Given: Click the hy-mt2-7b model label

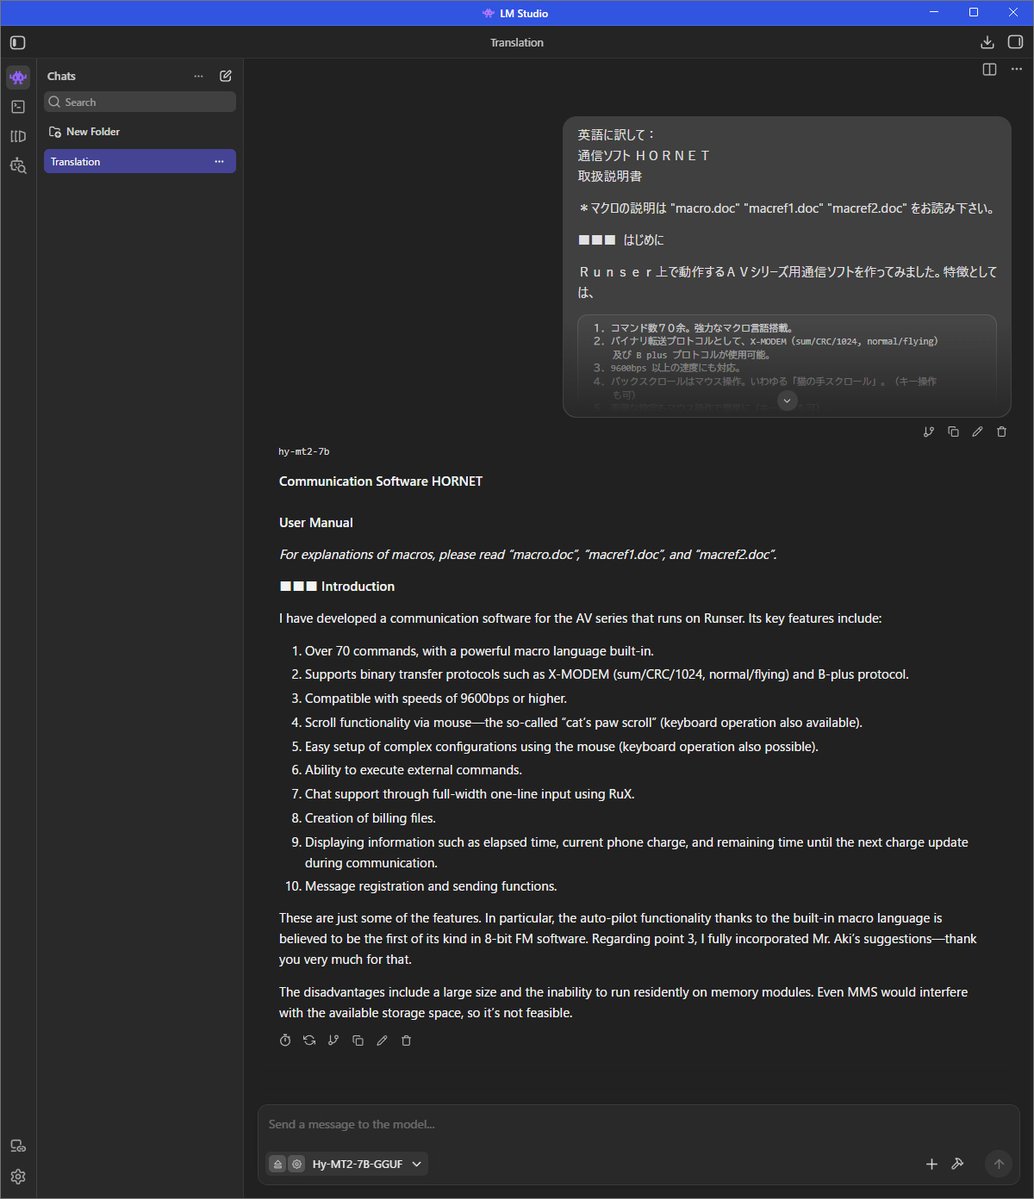Looking at the screenshot, I should pyautogui.click(x=304, y=451).
